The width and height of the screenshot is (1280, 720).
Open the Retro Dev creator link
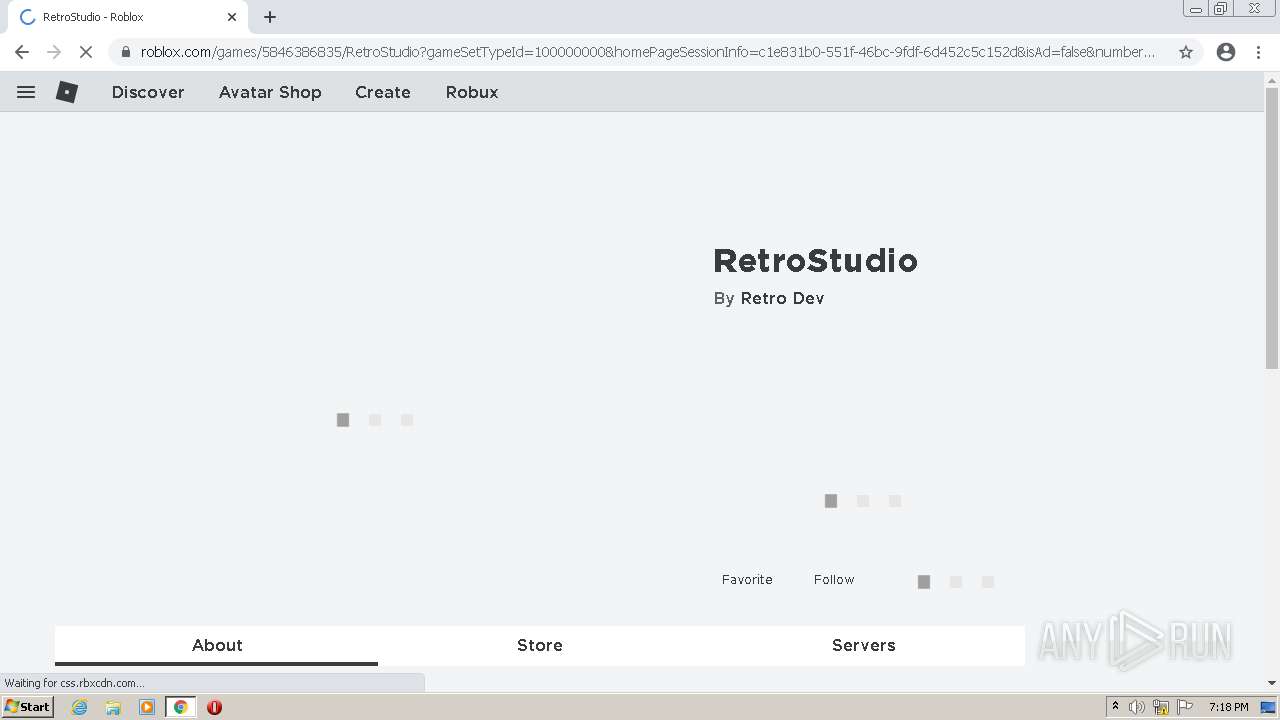782,298
